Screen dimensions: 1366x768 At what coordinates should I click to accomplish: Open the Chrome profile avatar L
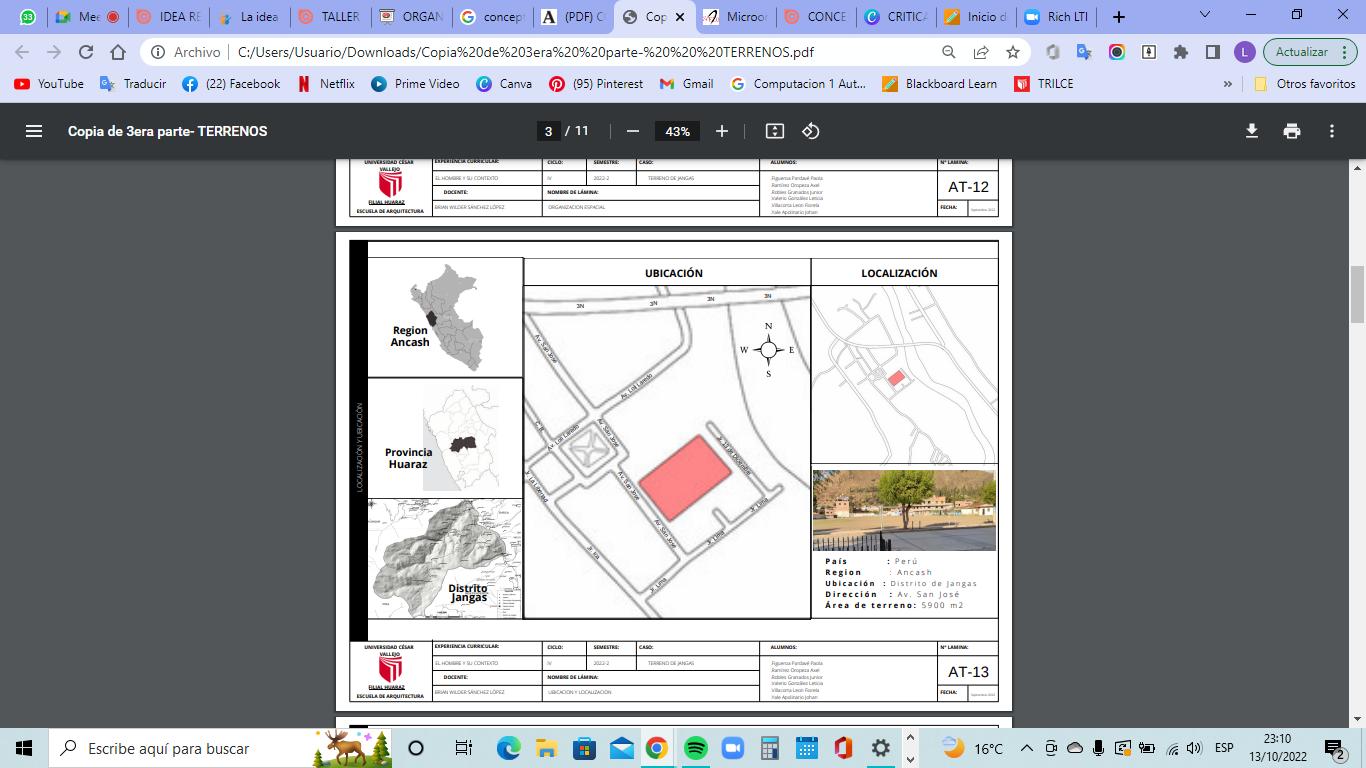click(1244, 52)
